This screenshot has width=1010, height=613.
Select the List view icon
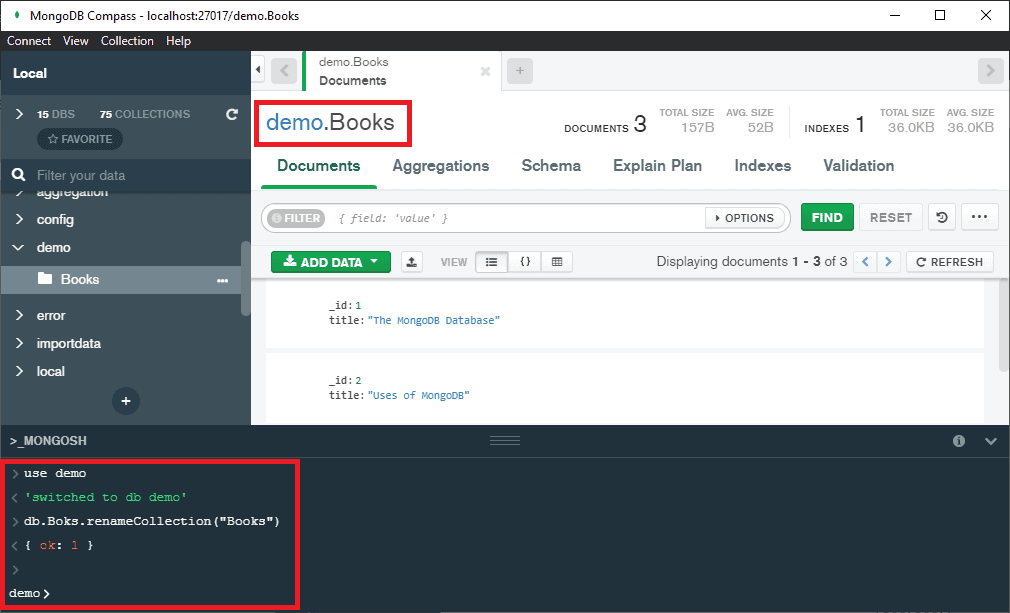[x=491, y=261]
